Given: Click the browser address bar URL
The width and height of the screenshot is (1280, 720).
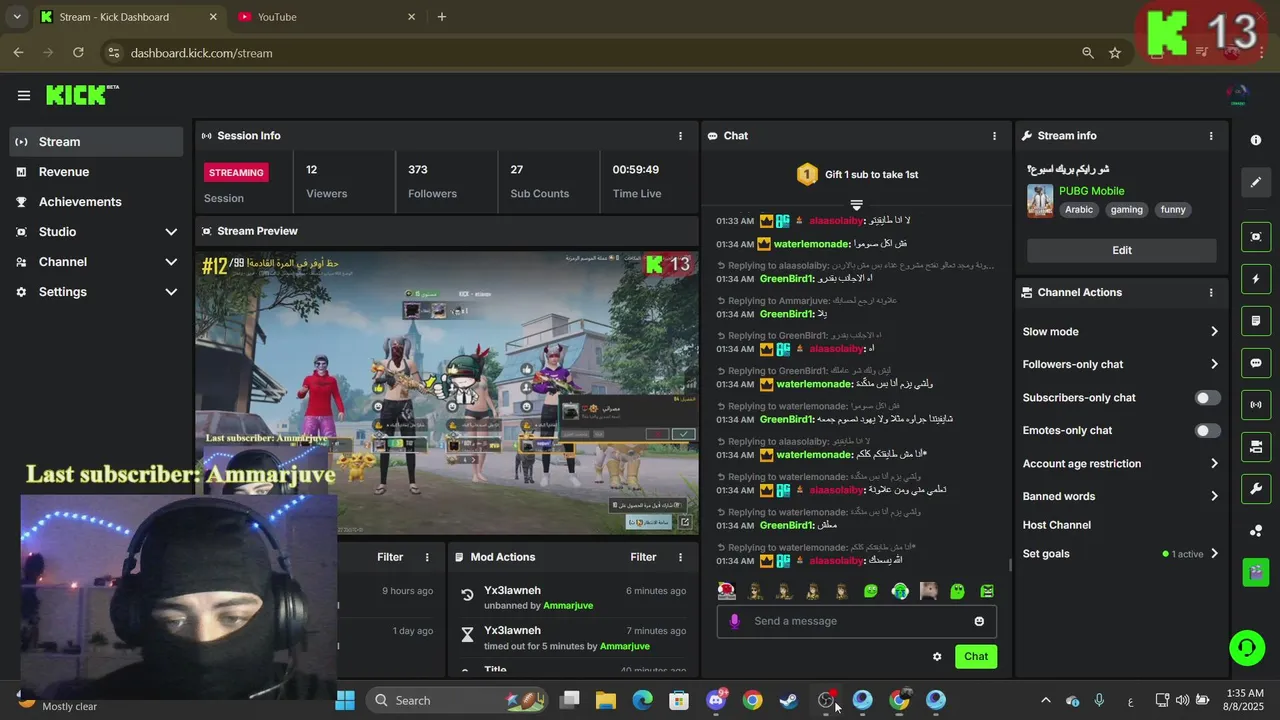Looking at the screenshot, I should point(201,53).
